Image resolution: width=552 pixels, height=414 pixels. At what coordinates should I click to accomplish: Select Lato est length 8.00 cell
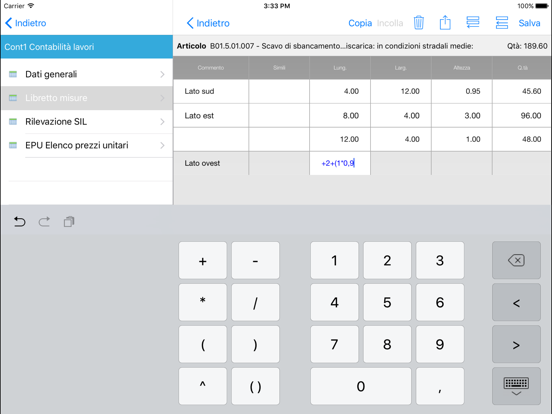340,115
